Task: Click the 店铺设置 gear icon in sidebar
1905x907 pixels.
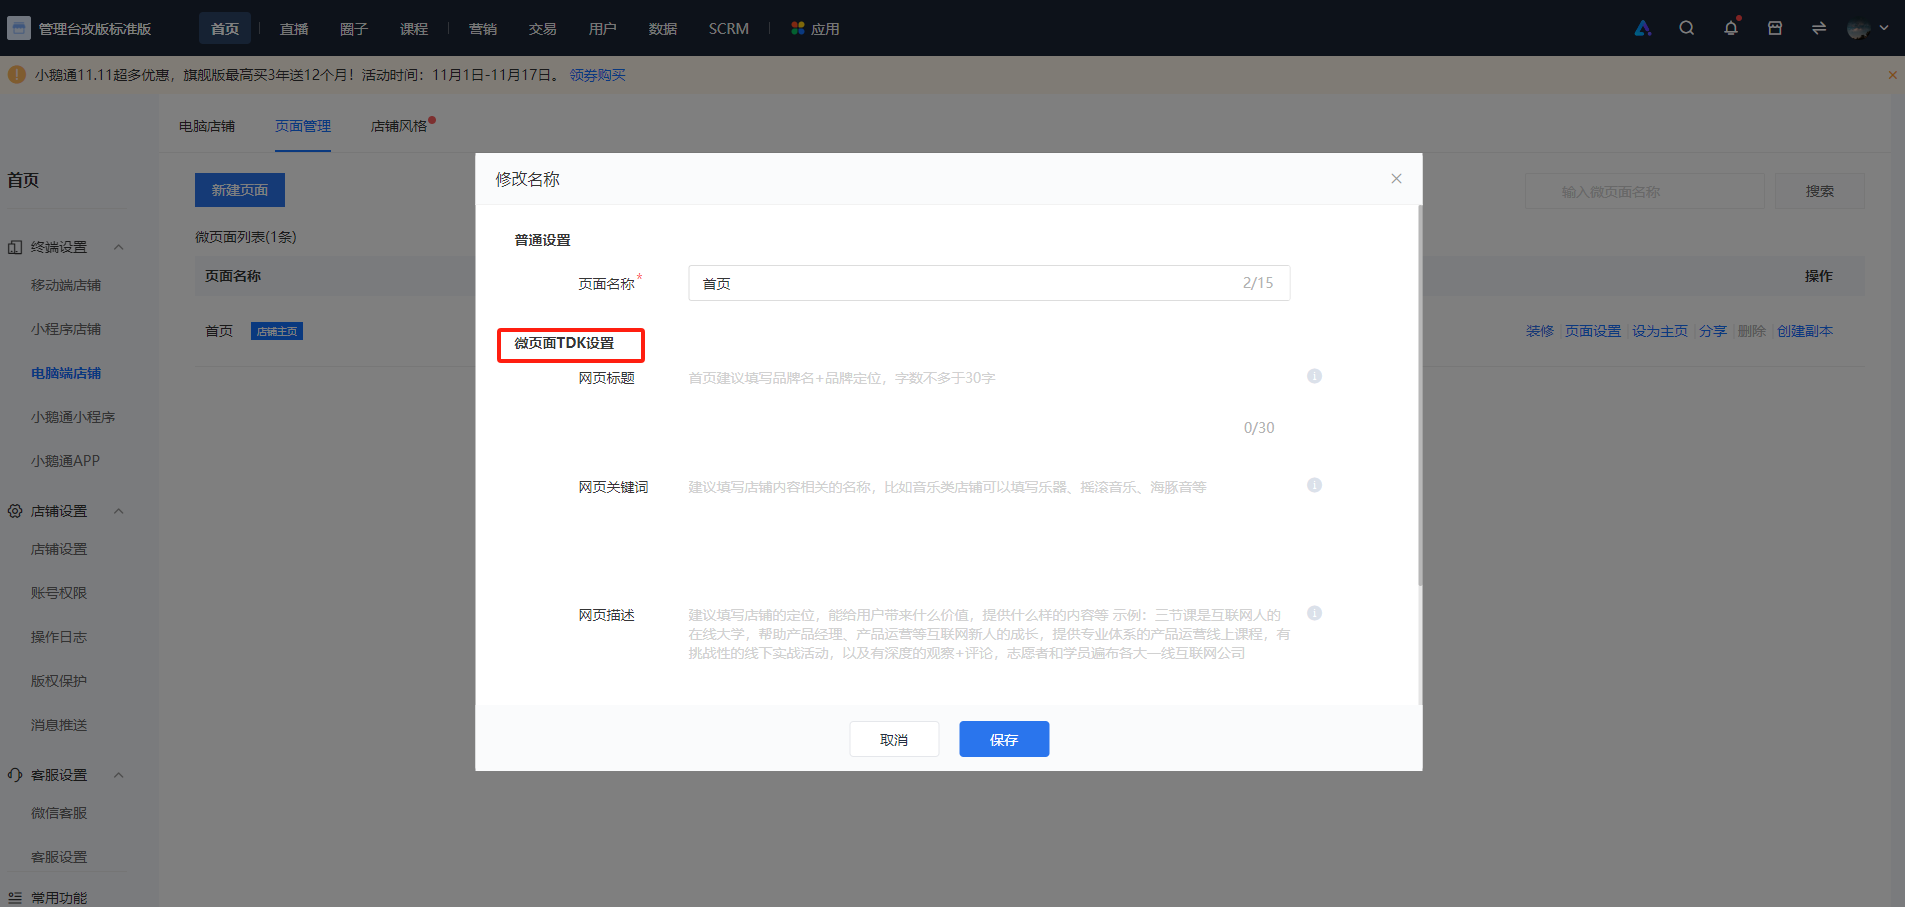Action: pyautogui.click(x=15, y=511)
